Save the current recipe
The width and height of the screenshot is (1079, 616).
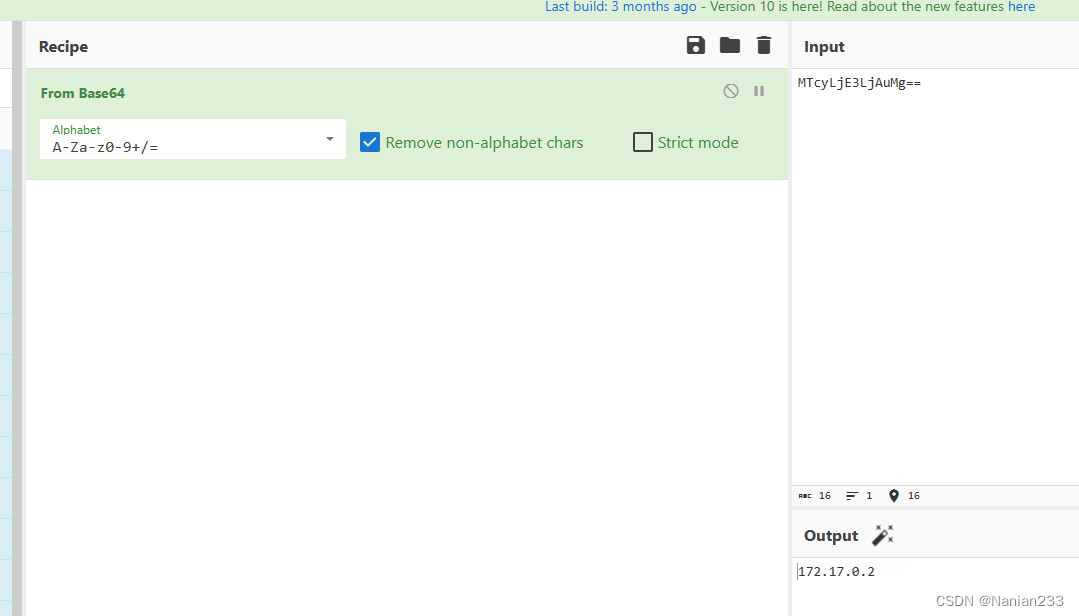click(696, 45)
